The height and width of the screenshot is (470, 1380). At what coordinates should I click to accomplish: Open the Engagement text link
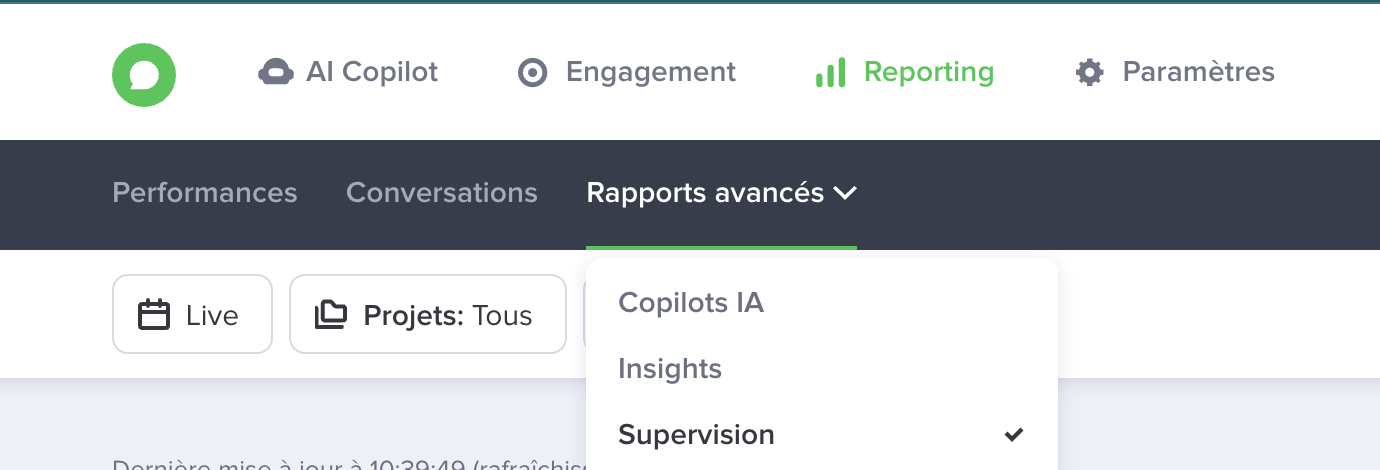(x=650, y=72)
